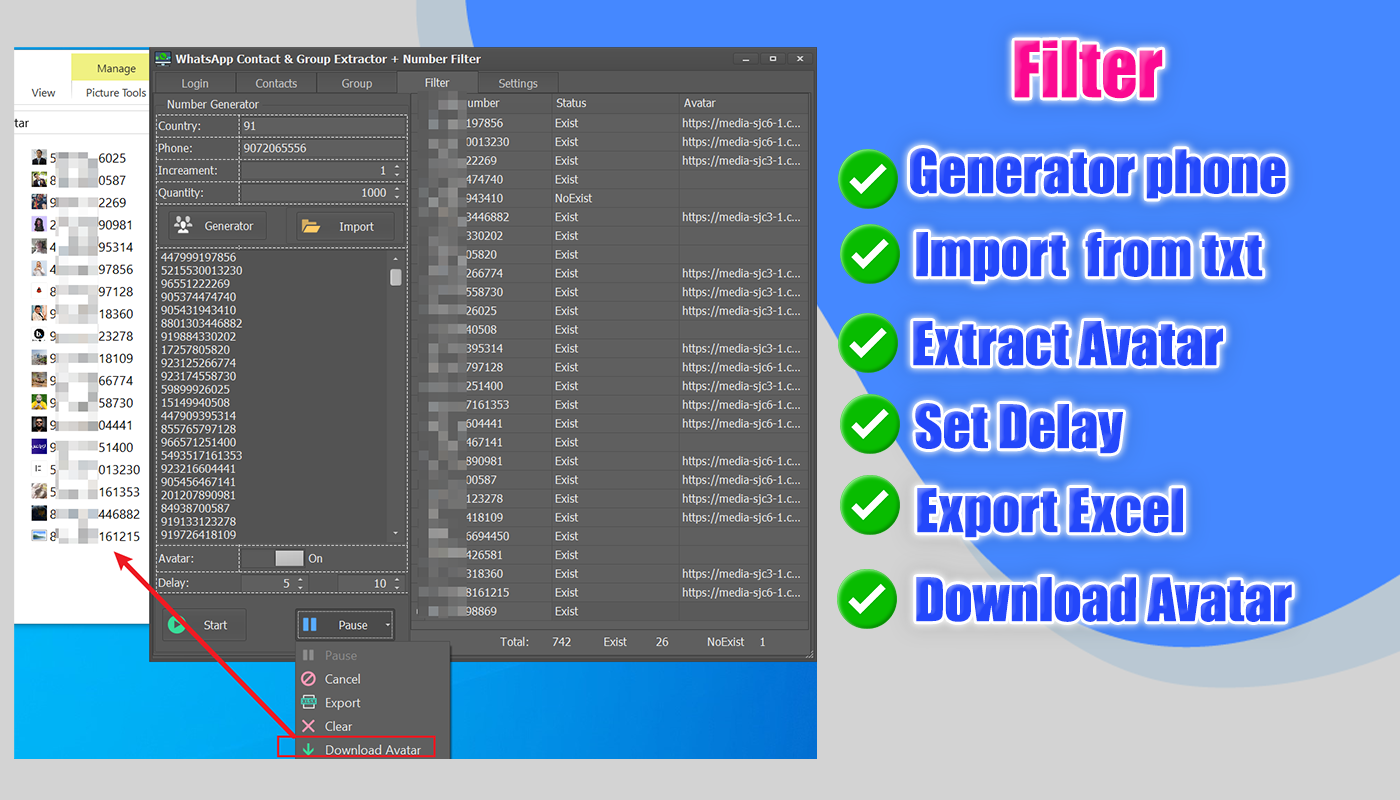The width and height of the screenshot is (1400, 800).
Task: Pick the Explorer file ending 90981
Action: click(82, 225)
